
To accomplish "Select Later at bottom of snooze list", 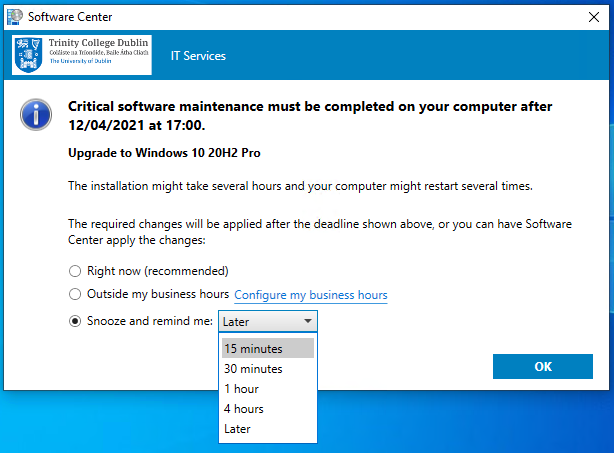I will (x=268, y=429).
